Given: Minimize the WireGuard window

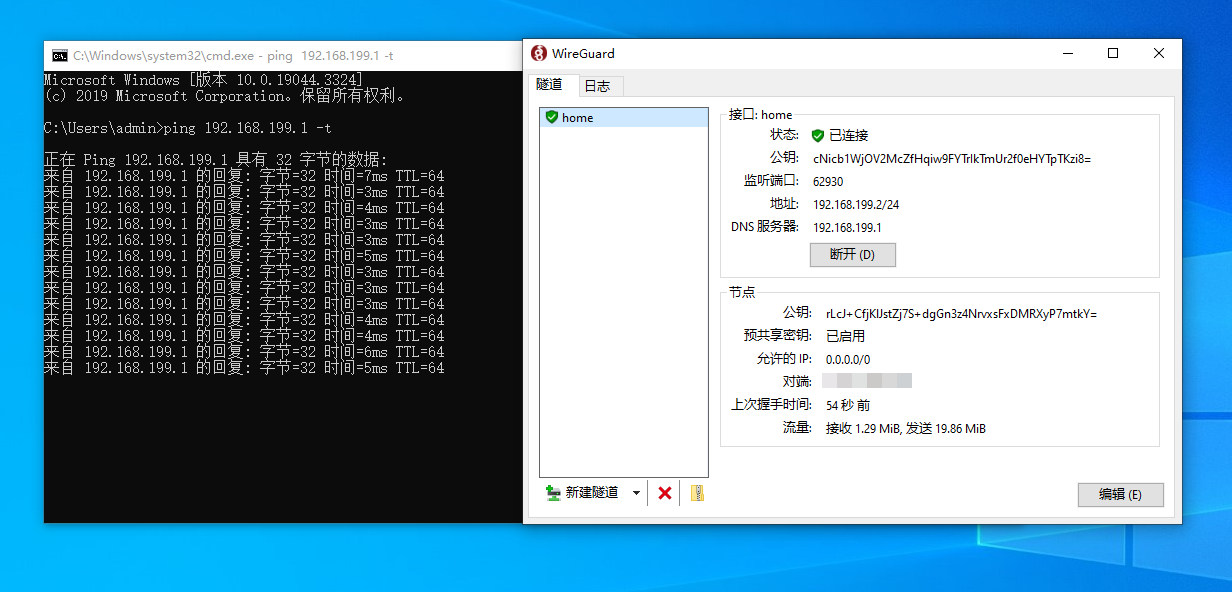Looking at the screenshot, I should [1067, 54].
